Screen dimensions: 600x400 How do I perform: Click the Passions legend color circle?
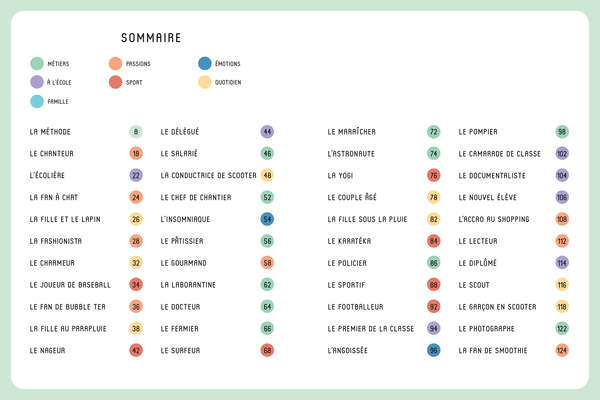116,63
